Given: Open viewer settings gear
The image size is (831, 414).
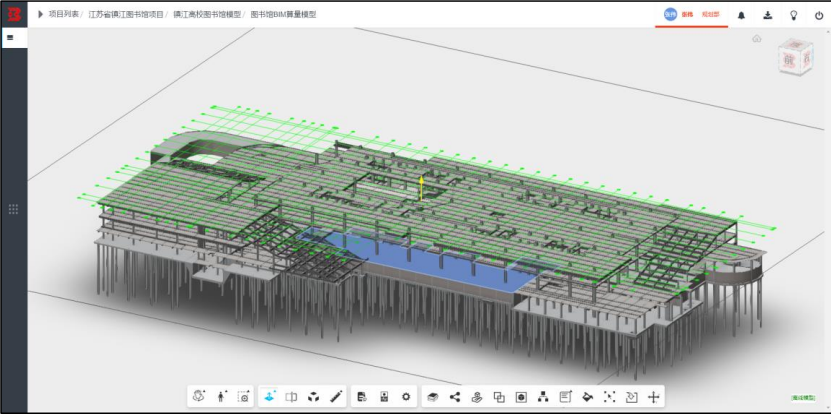Looking at the screenshot, I should [x=406, y=396].
